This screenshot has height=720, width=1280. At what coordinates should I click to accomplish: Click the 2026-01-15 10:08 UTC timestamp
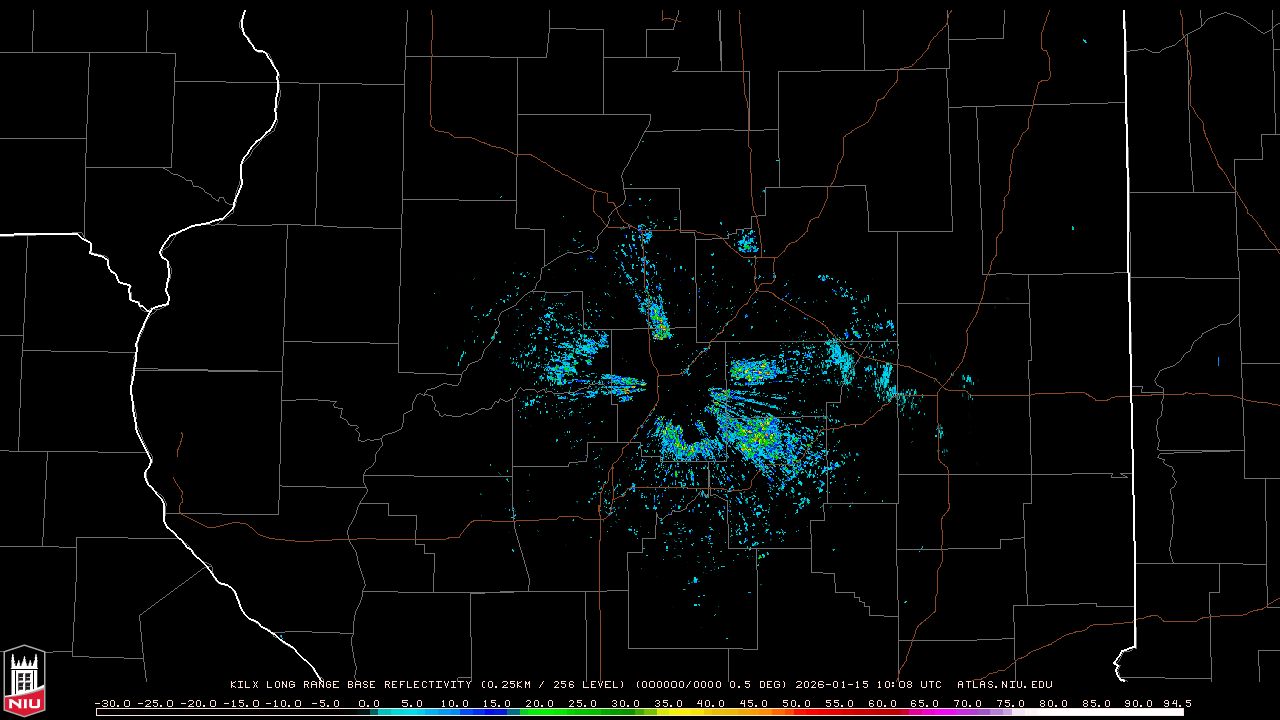(x=868, y=685)
